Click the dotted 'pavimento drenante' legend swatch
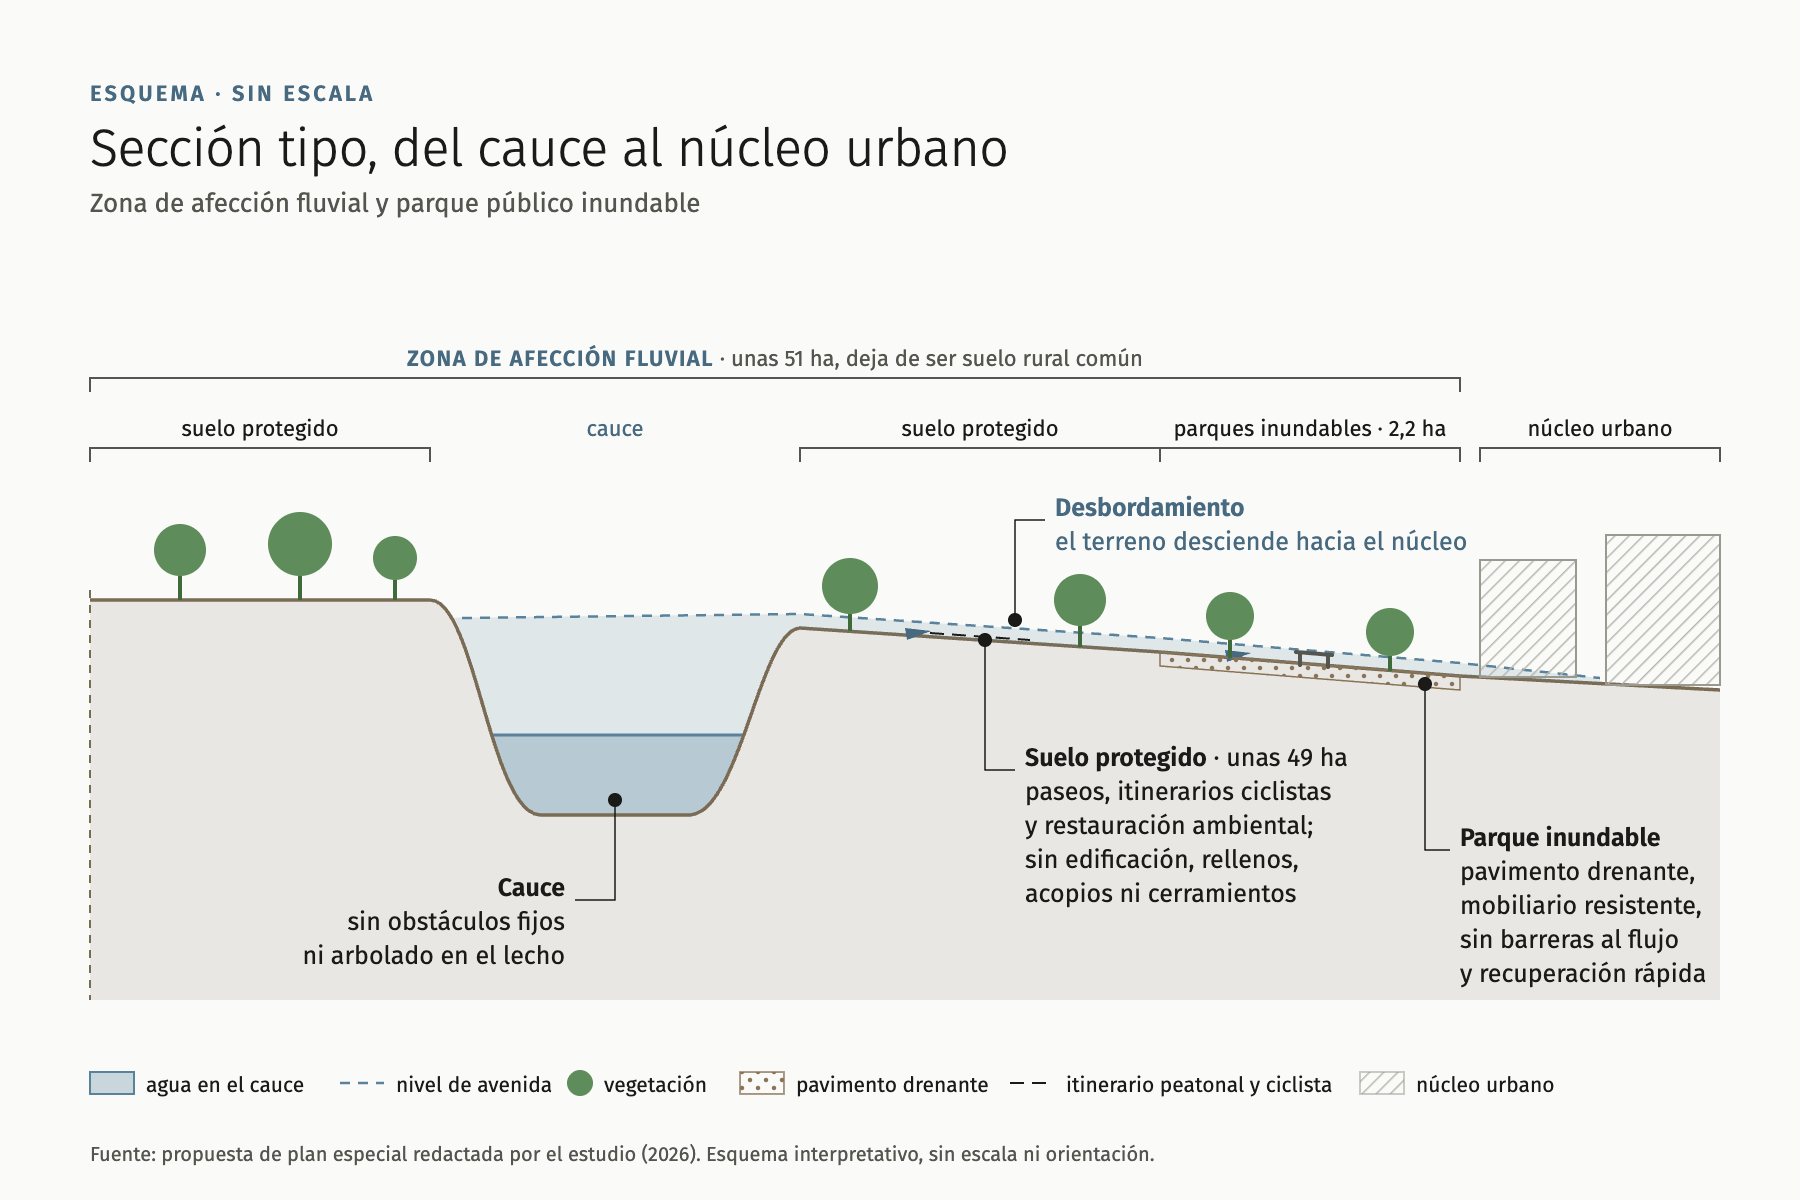 [762, 1083]
